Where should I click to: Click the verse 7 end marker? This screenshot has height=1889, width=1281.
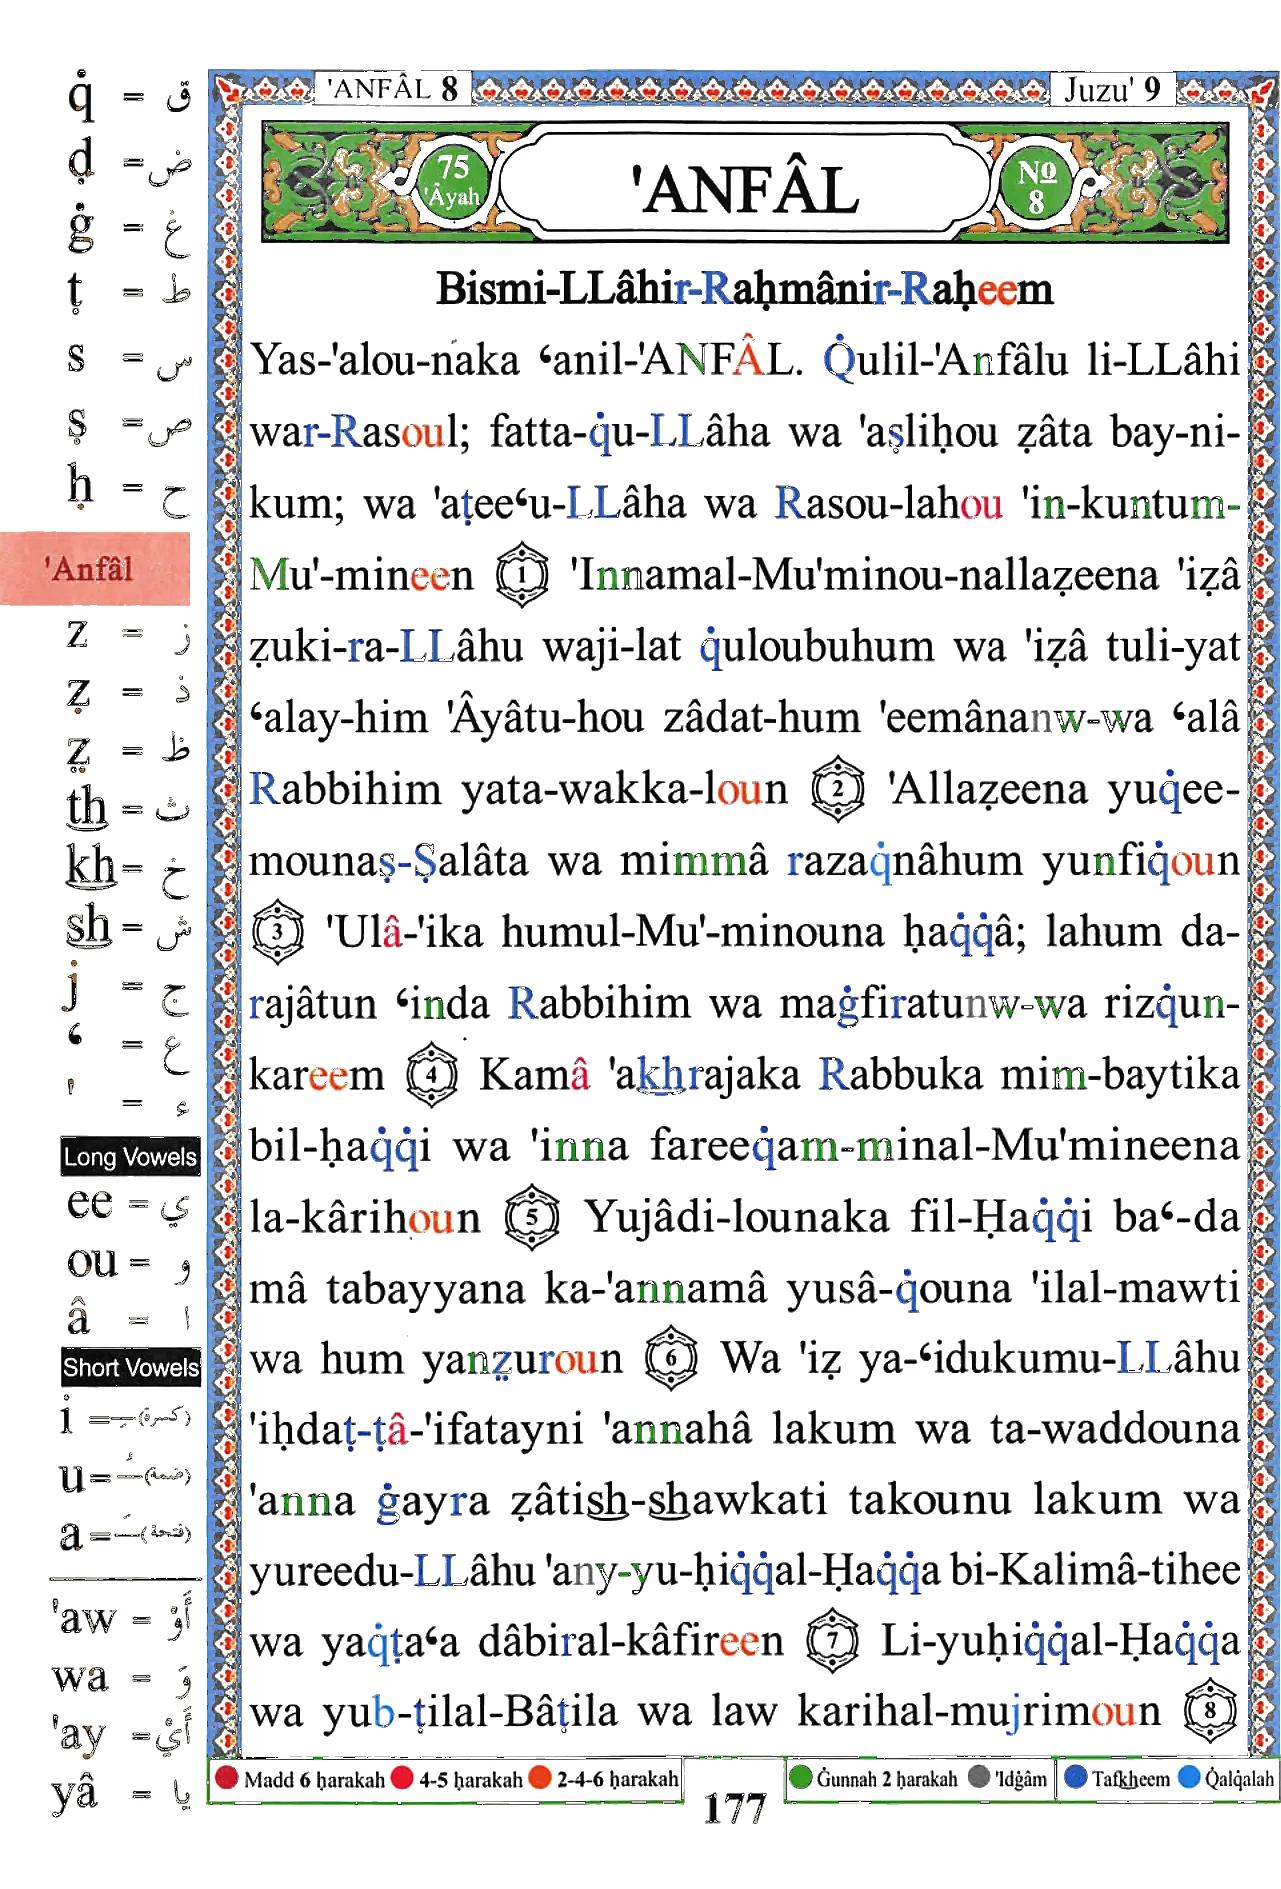[x=833, y=1641]
